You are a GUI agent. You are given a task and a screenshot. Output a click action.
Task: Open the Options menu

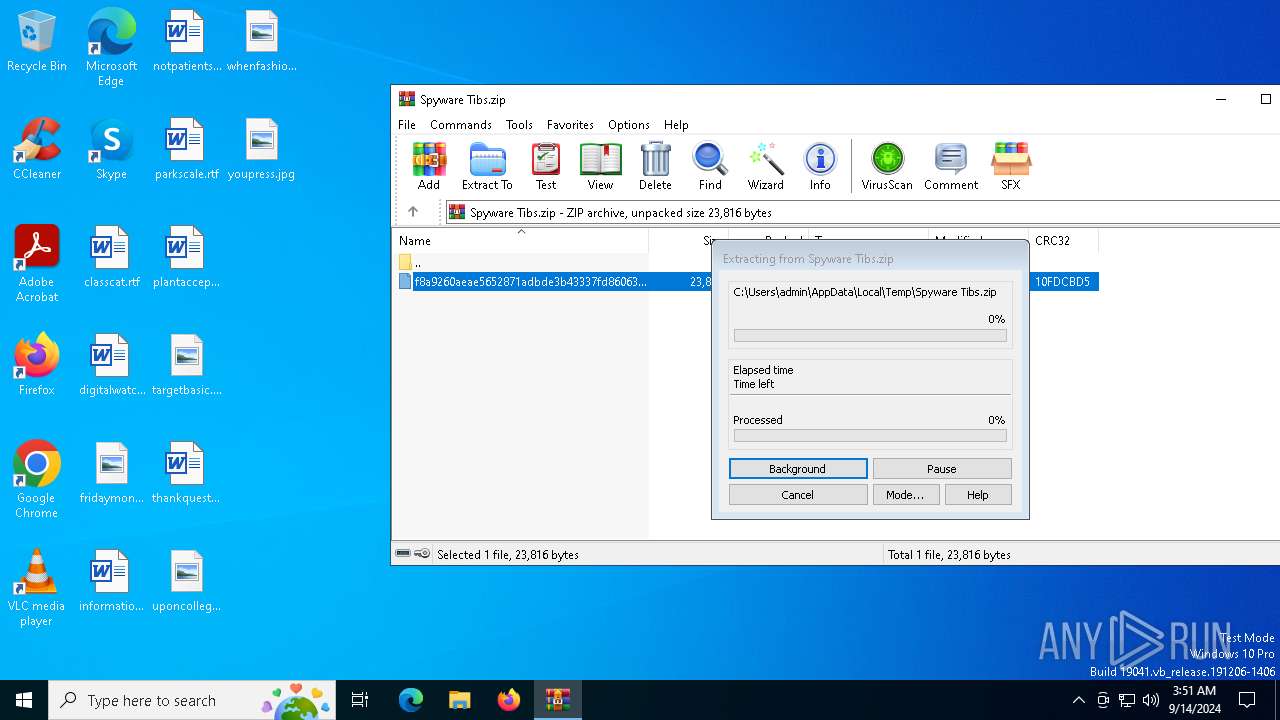629,125
